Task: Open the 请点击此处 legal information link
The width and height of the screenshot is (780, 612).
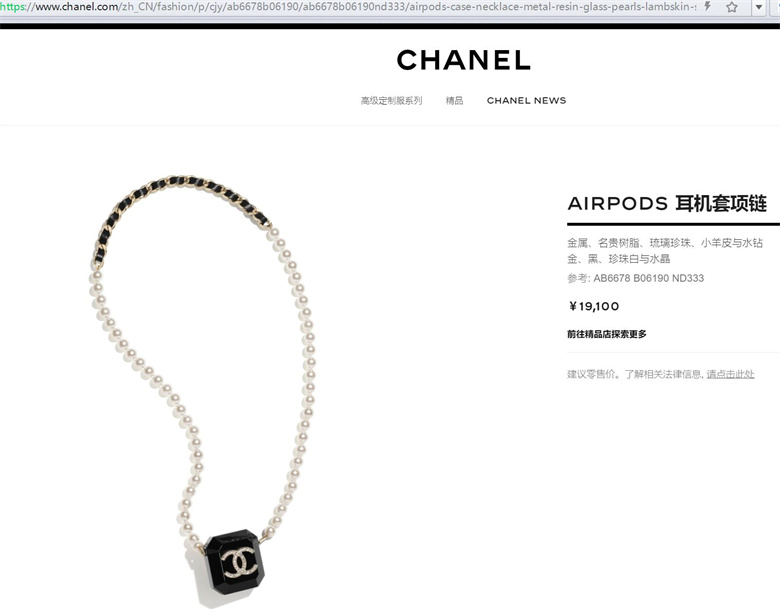Action: click(730, 374)
